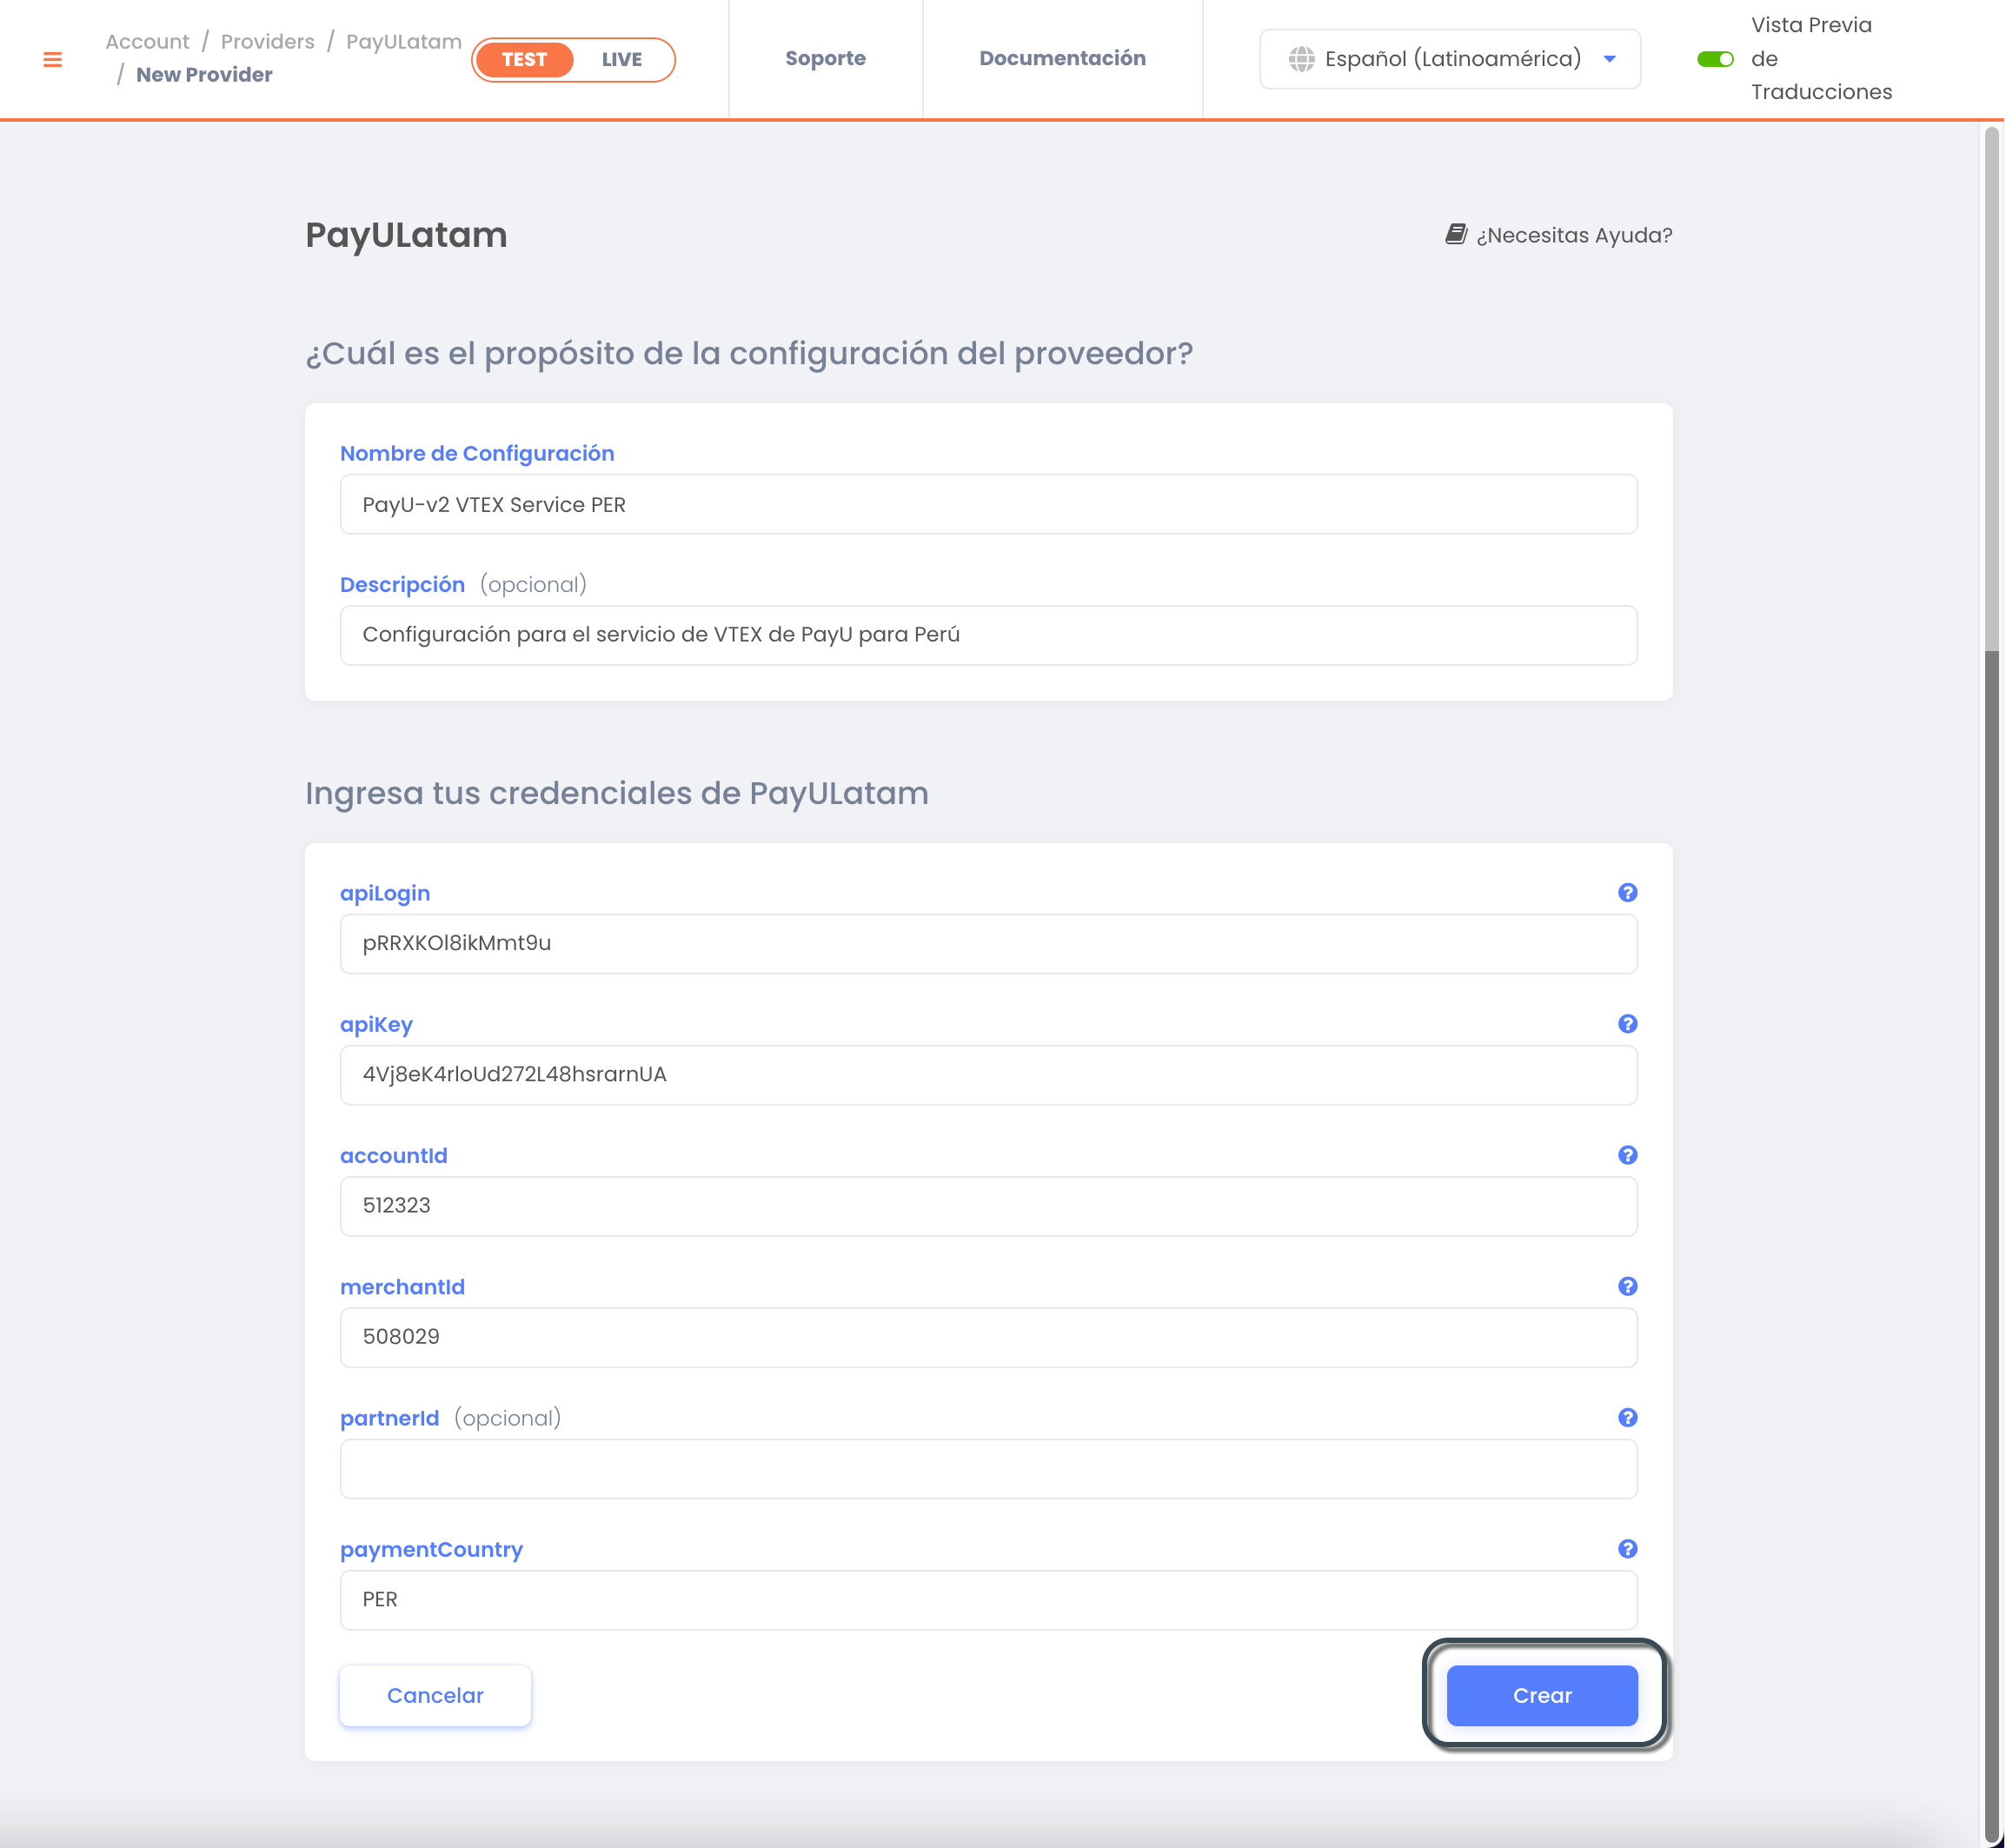Focus the accountId input field
Screen dimensions: 2006x1848
tap(988, 1206)
